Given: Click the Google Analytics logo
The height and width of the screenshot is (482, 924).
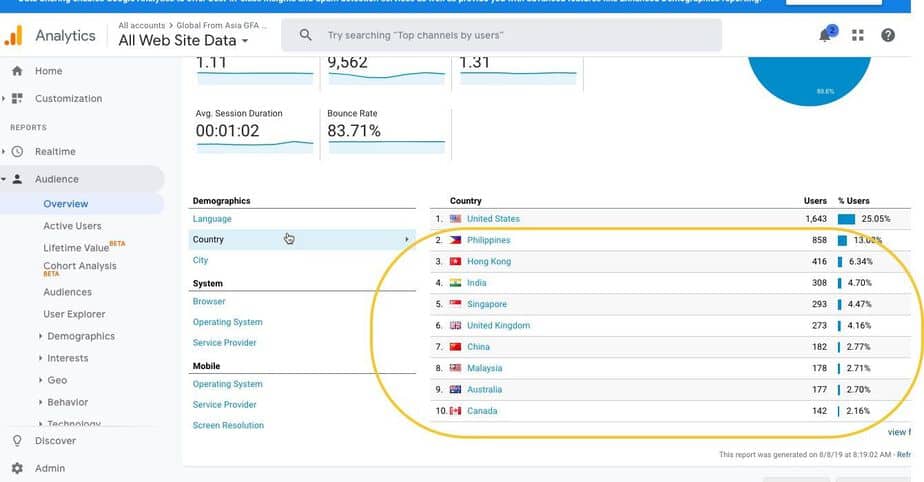Looking at the screenshot, I should pyautogui.click(x=14, y=36).
